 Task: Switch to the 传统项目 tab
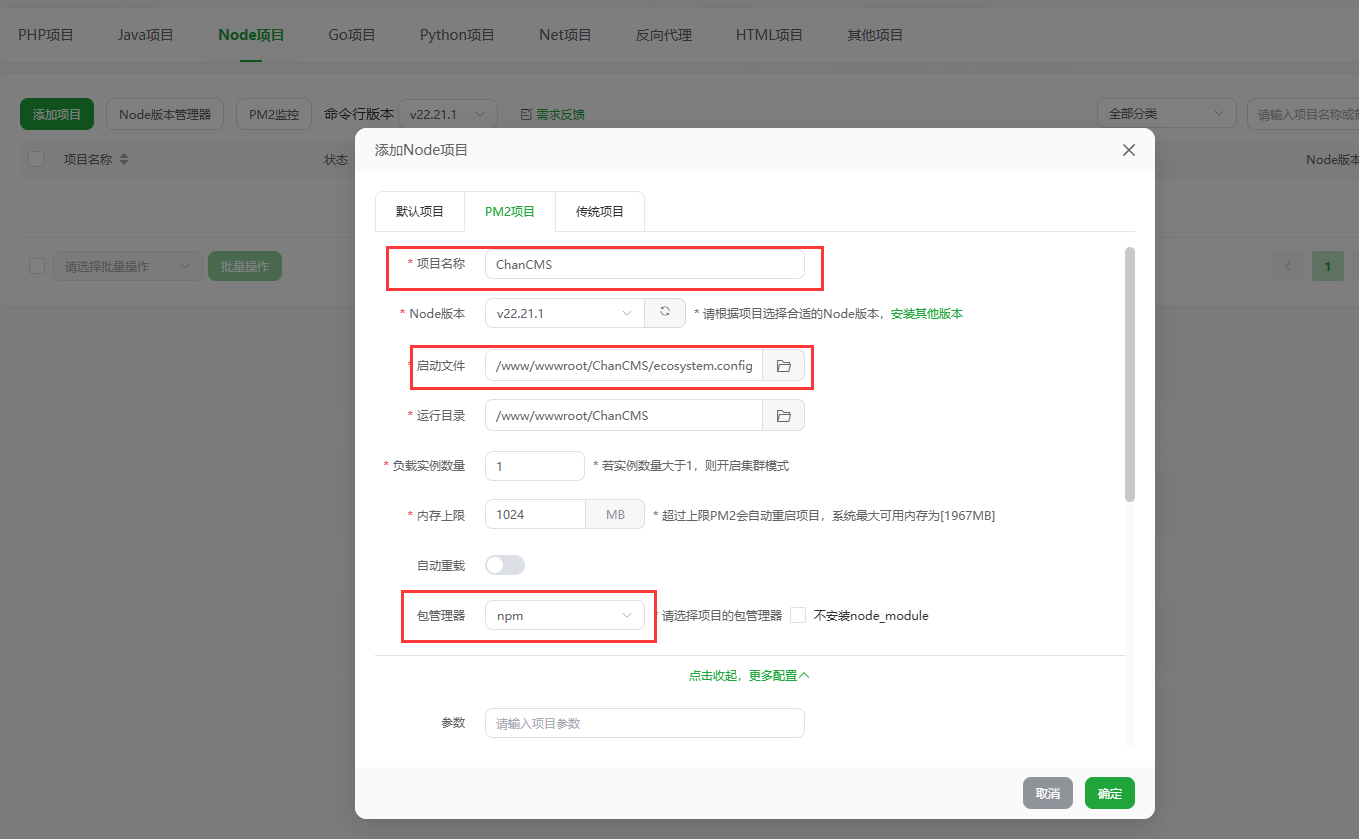[x=599, y=211]
